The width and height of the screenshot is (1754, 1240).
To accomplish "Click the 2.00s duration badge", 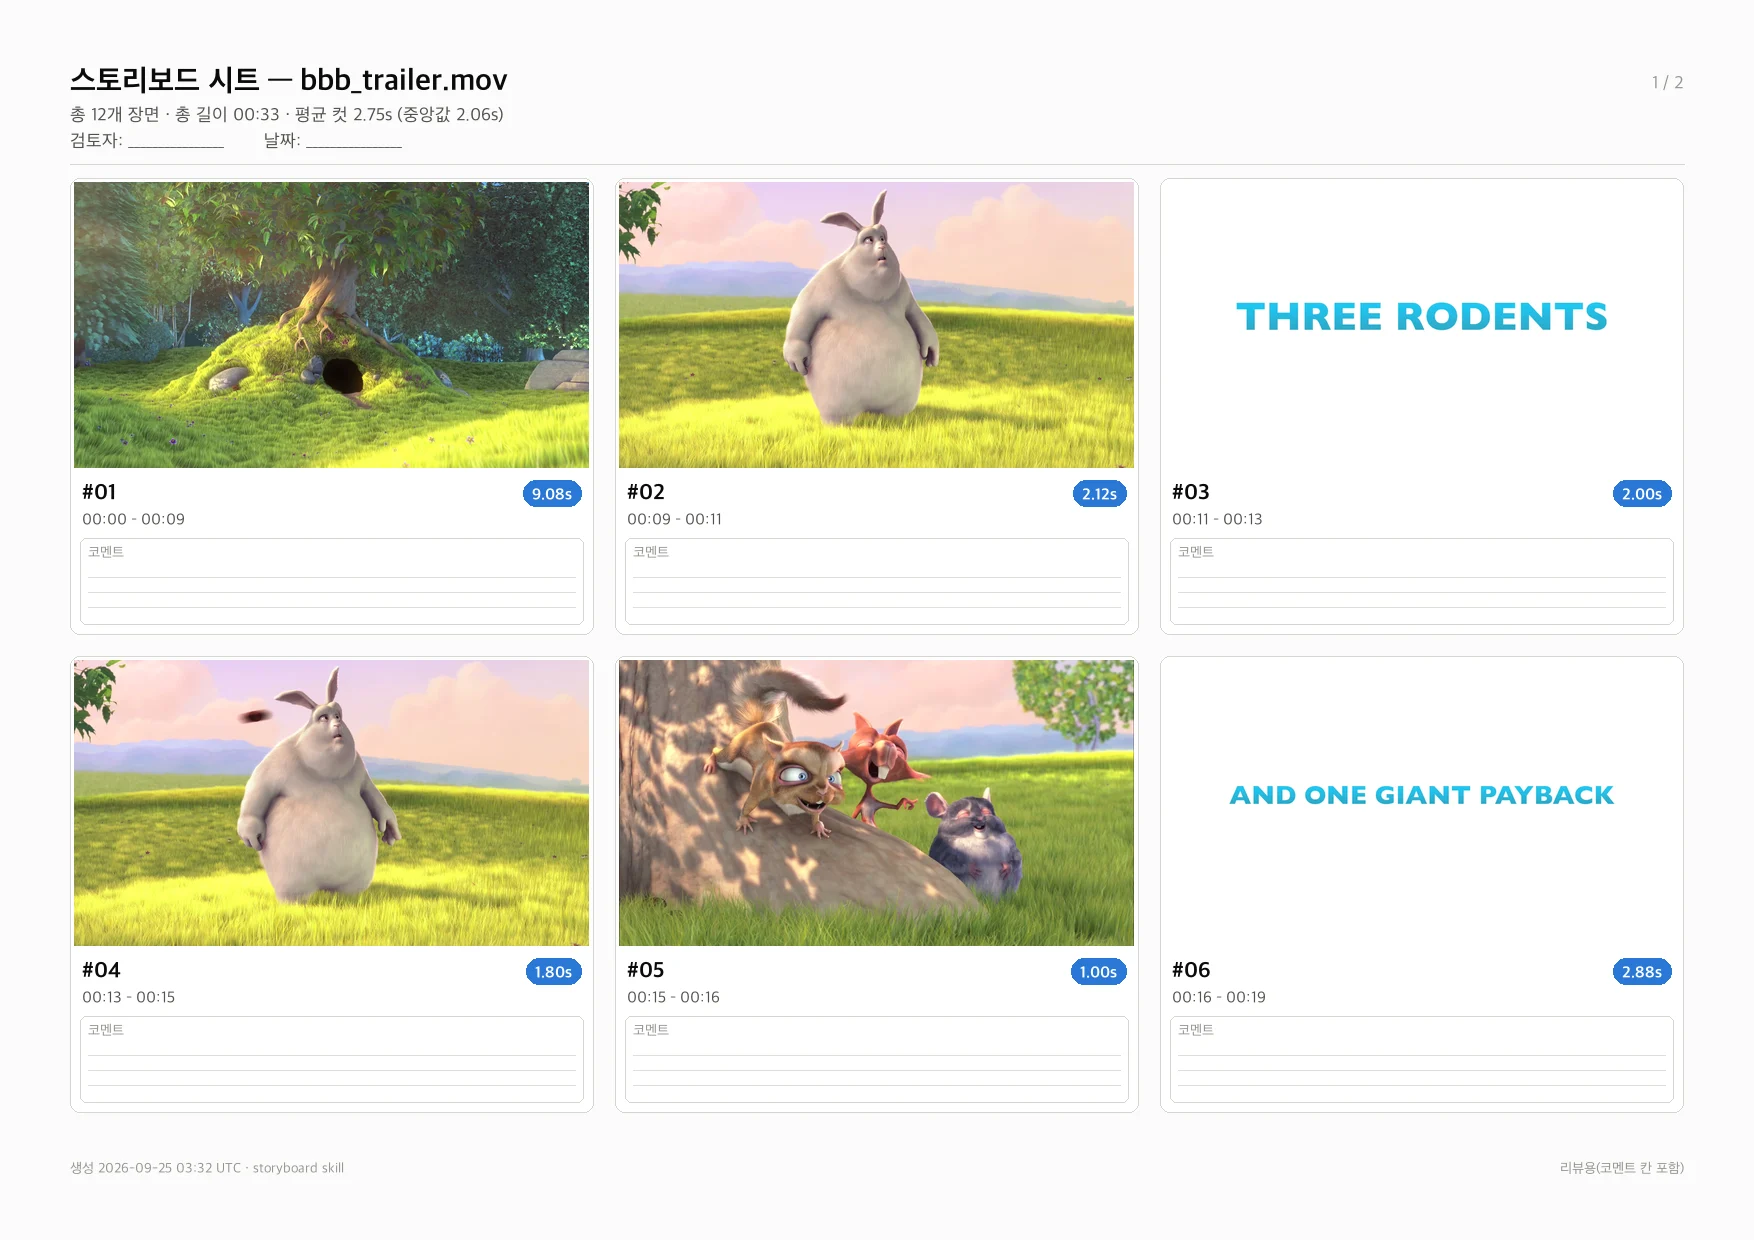I will [x=1642, y=494].
